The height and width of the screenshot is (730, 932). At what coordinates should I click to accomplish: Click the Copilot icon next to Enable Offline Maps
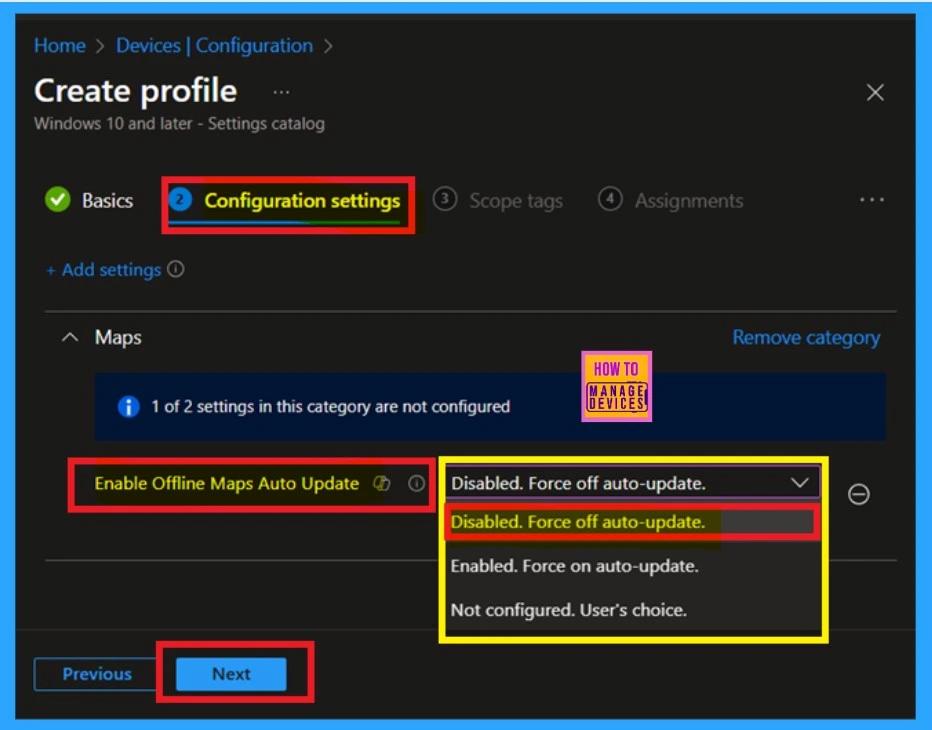point(381,483)
